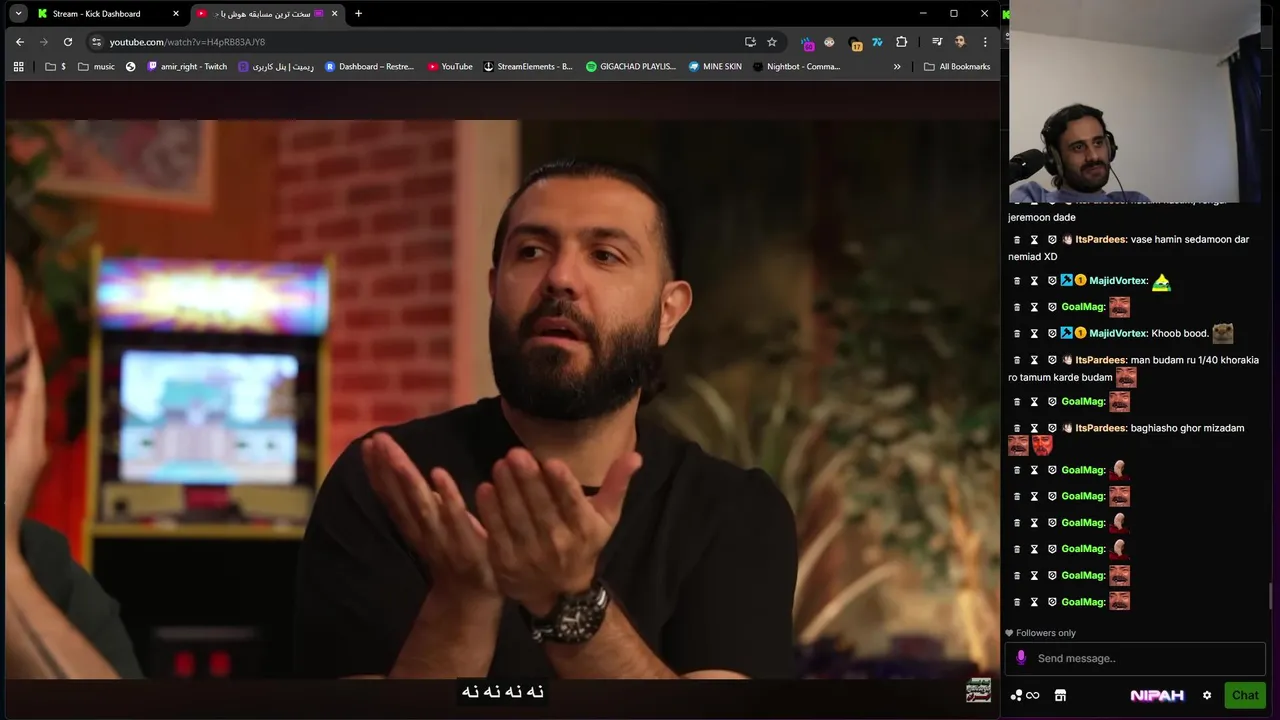1280x720 pixels.
Task: Delete ItsPardees' 'vase hamin sedamoon' message
Action: [1017, 240]
